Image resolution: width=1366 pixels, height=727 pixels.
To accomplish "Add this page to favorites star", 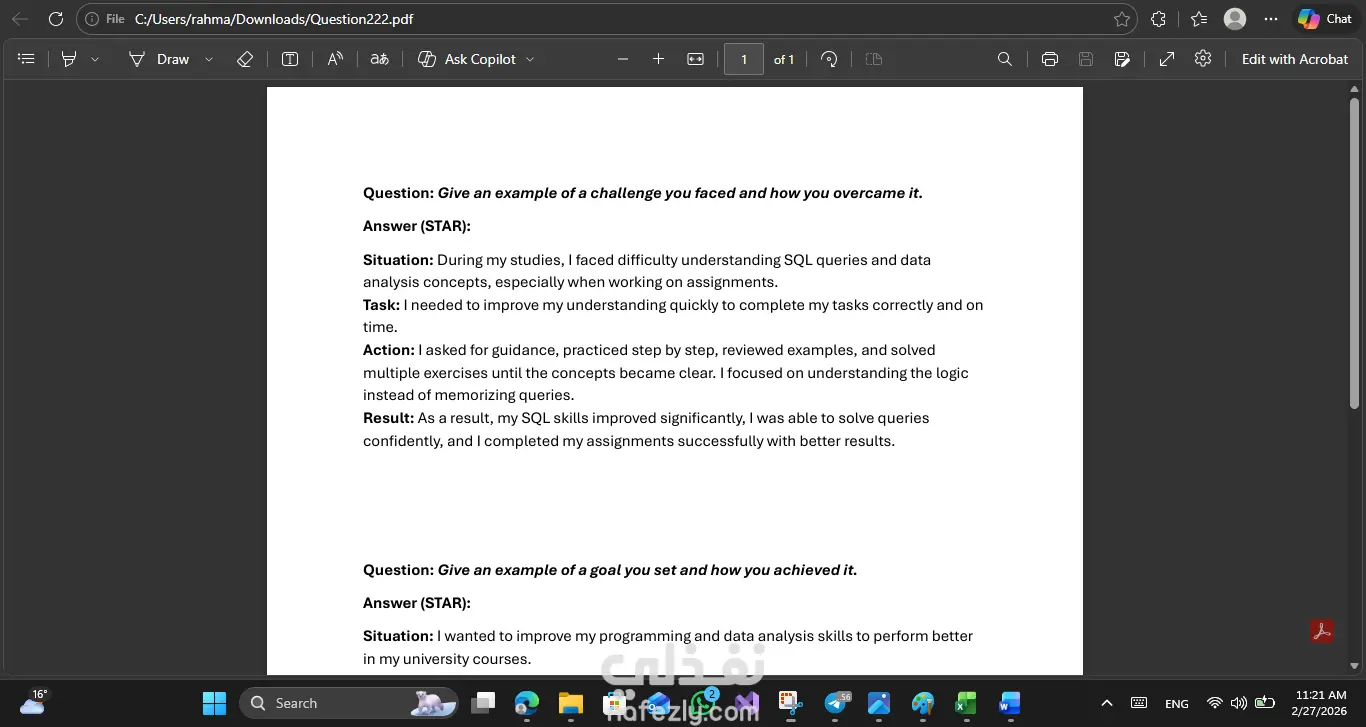I will coord(1122,19).
